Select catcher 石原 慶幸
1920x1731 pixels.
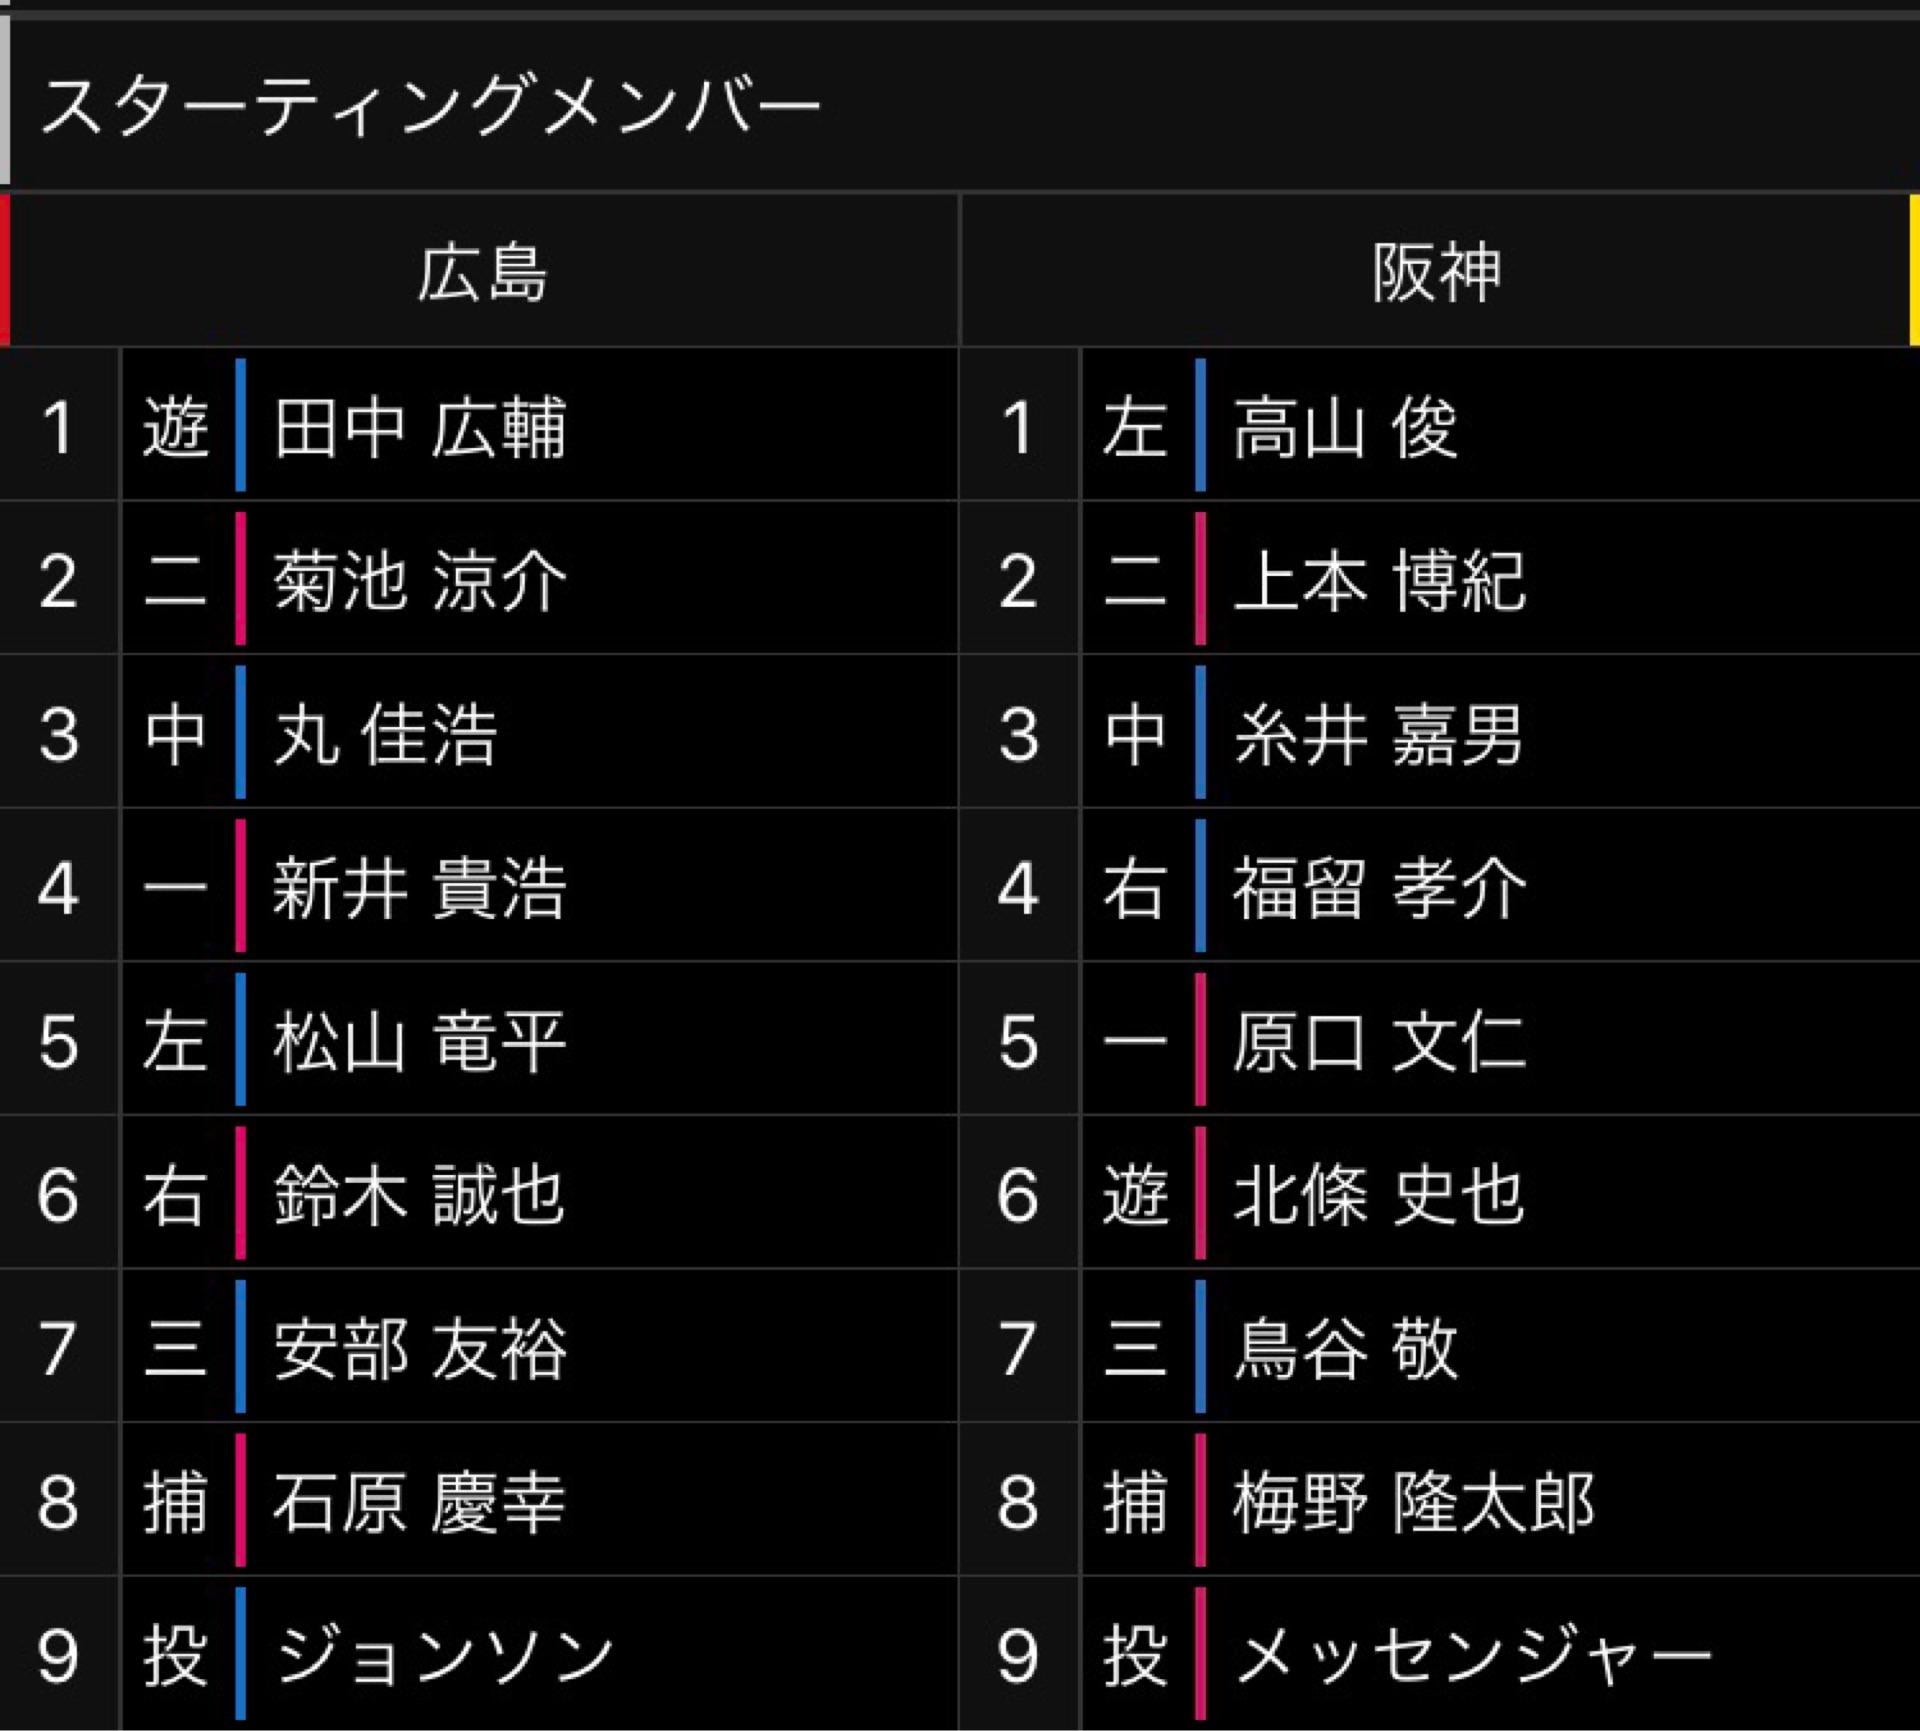point(420,1502)
